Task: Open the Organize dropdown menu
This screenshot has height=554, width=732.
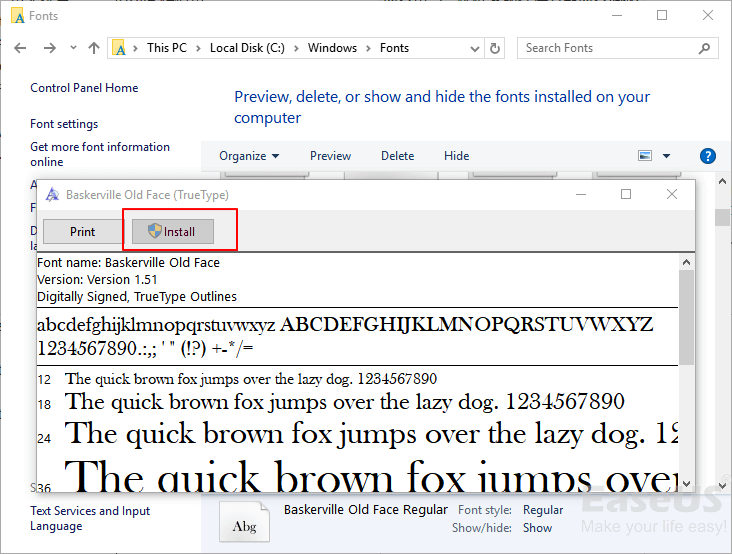Action: tap(249, 156)
